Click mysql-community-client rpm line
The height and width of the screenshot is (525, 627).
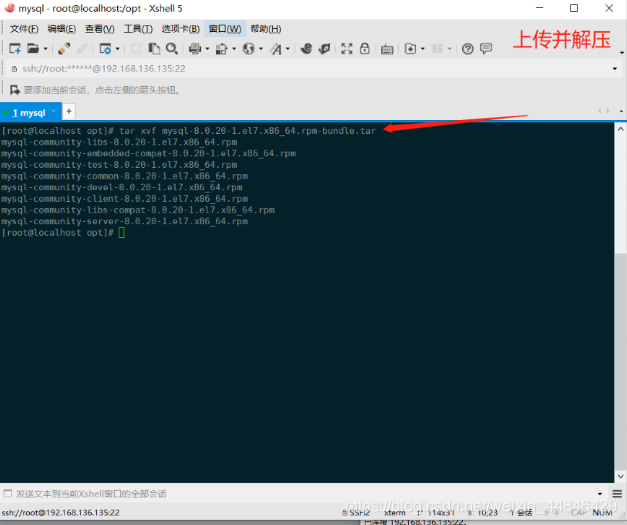click(x=124, y=199)
